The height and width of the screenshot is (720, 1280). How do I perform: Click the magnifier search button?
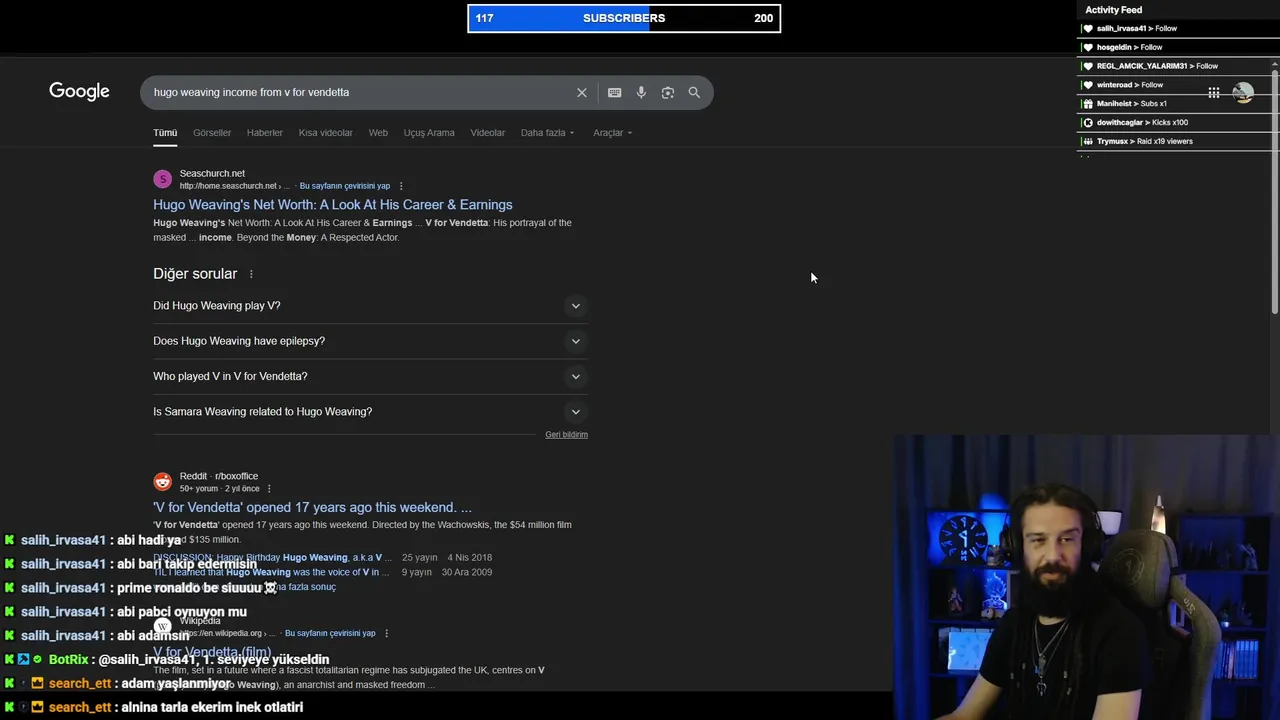click(x=694, y=92)
